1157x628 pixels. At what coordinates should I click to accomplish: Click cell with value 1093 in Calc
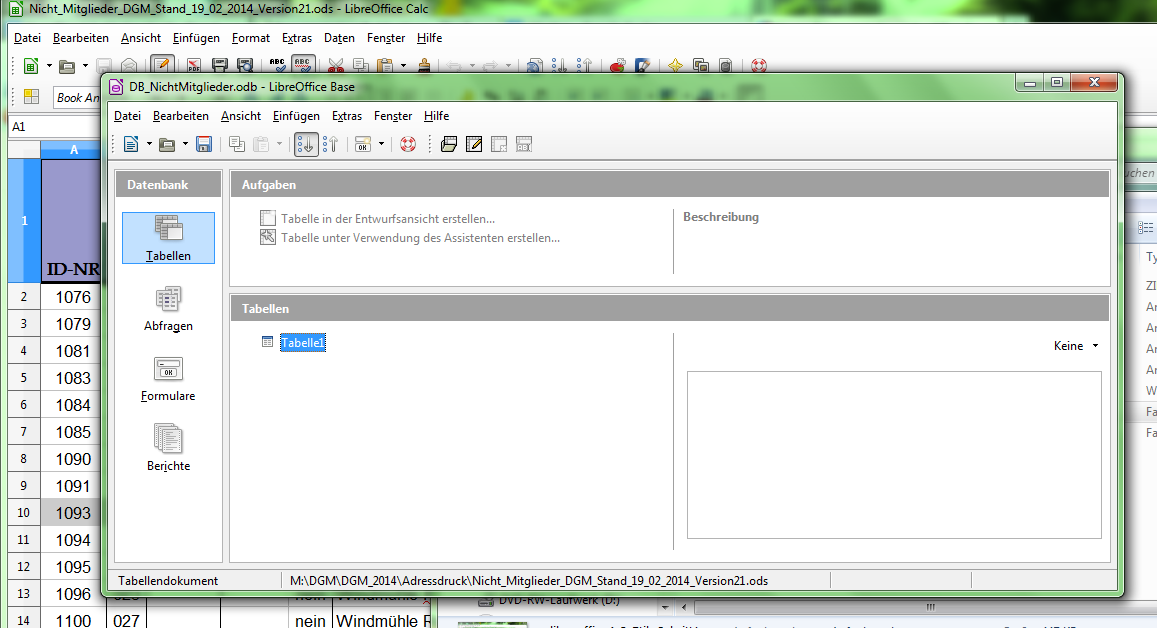[x=71, y=513]
